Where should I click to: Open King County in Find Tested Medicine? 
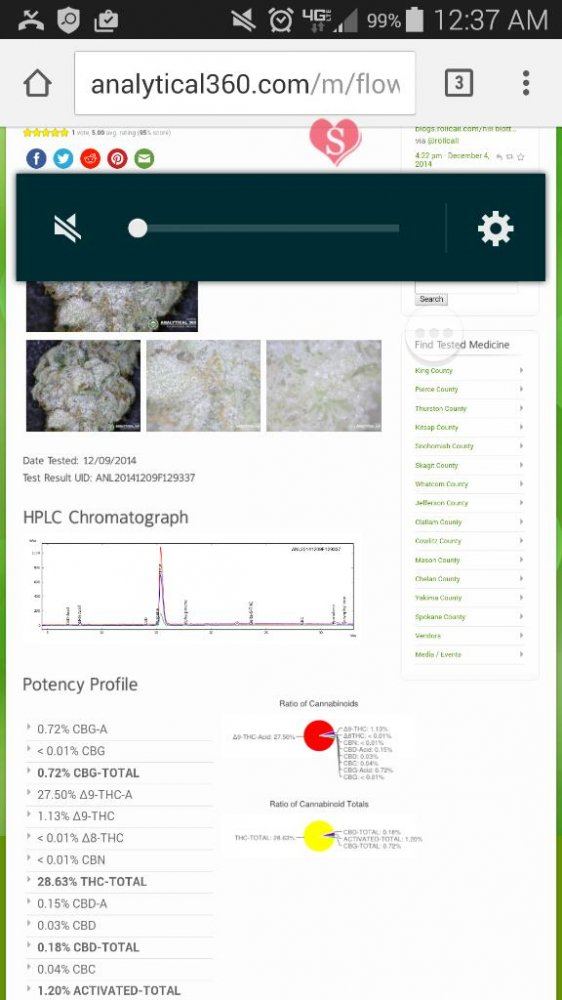point(470,371)
